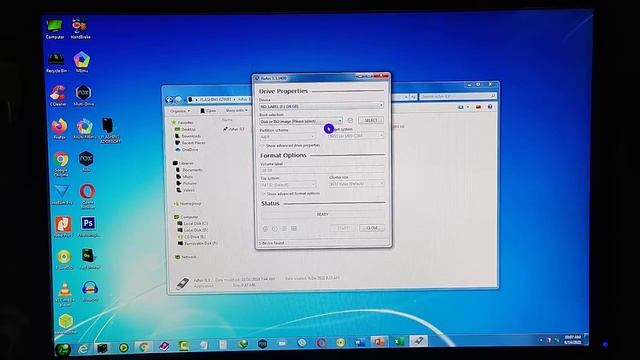Click the Computer desktop icon
The height and width of the screenshot is (360, 640).
55,29
